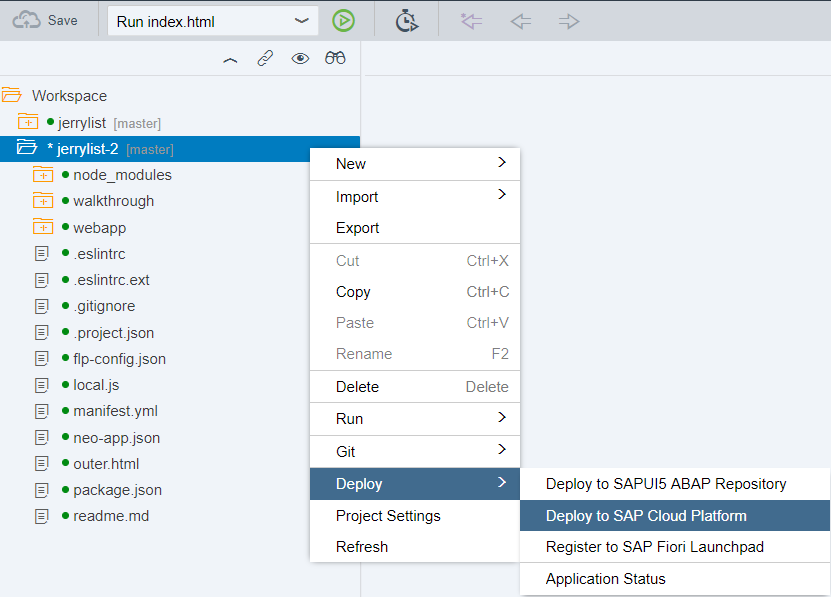The width and height of the screenshot is (831, 597).
Task: Open the New submenu
Action: click(x=414, y=164)
